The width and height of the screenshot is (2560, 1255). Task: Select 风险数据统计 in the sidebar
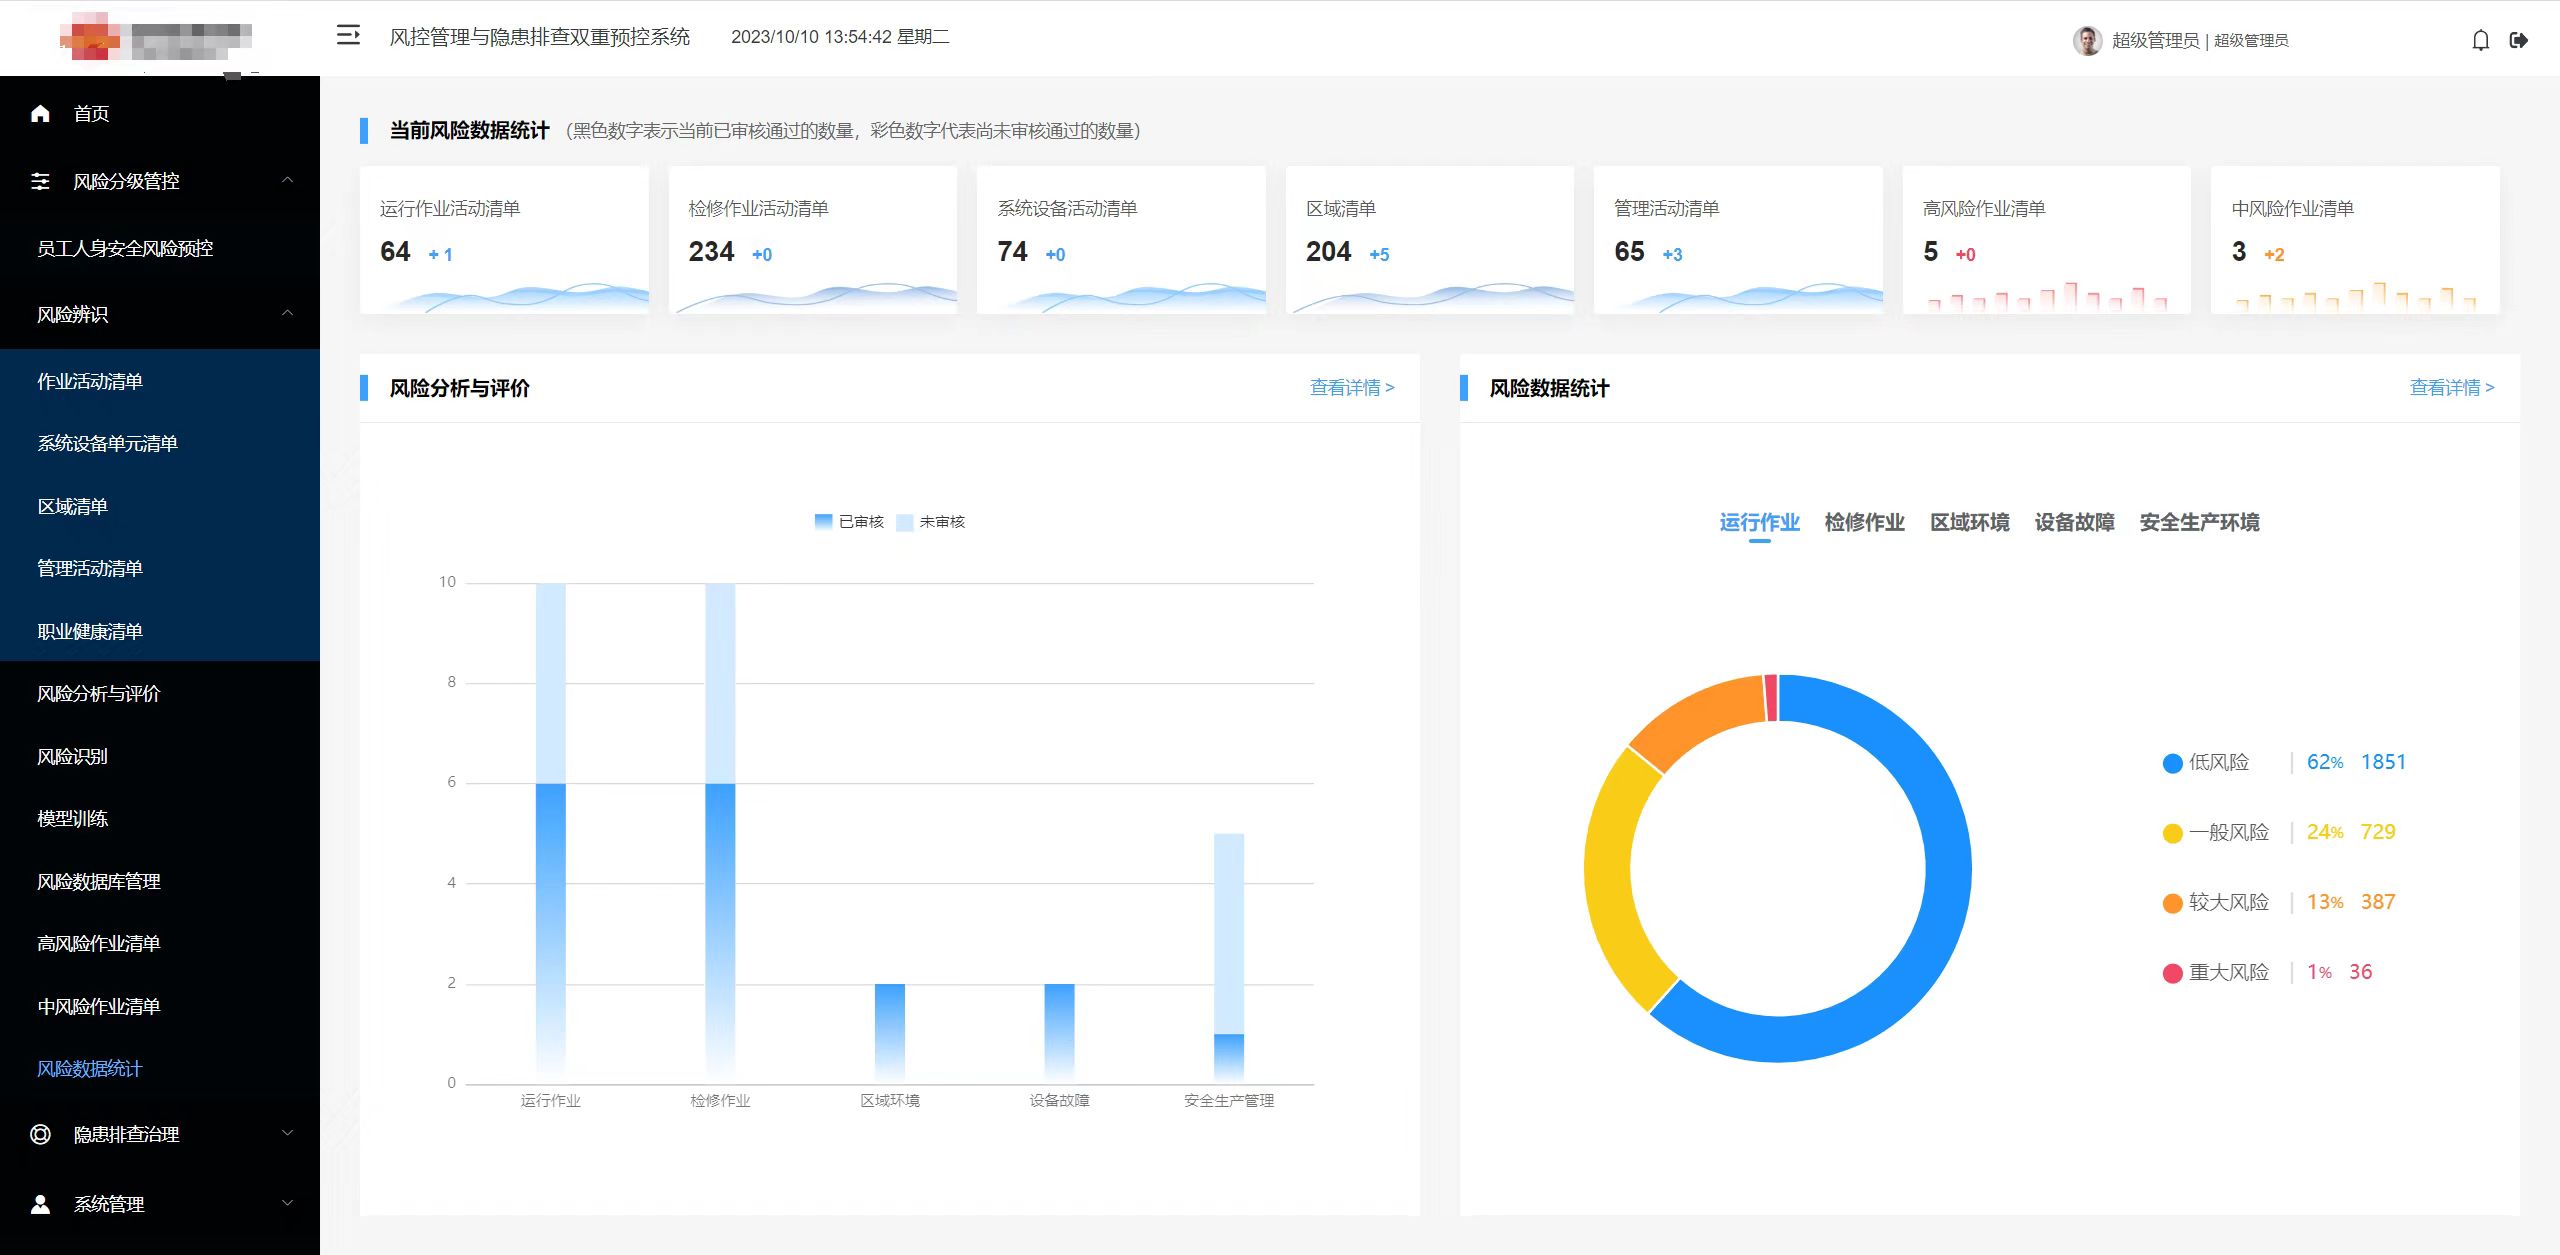160,1068
